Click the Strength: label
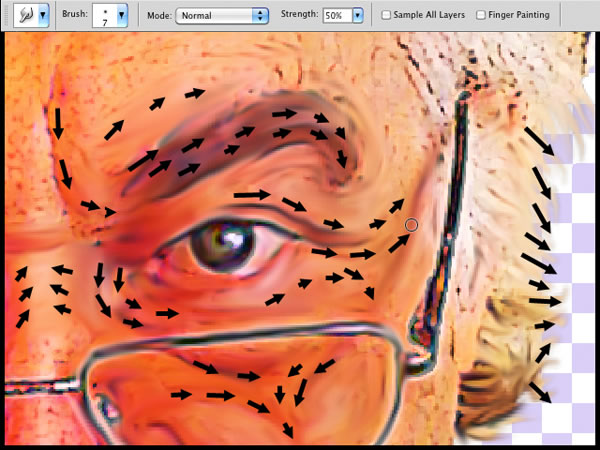Viewport: 600px width, 450px height. tap(299, 14)
